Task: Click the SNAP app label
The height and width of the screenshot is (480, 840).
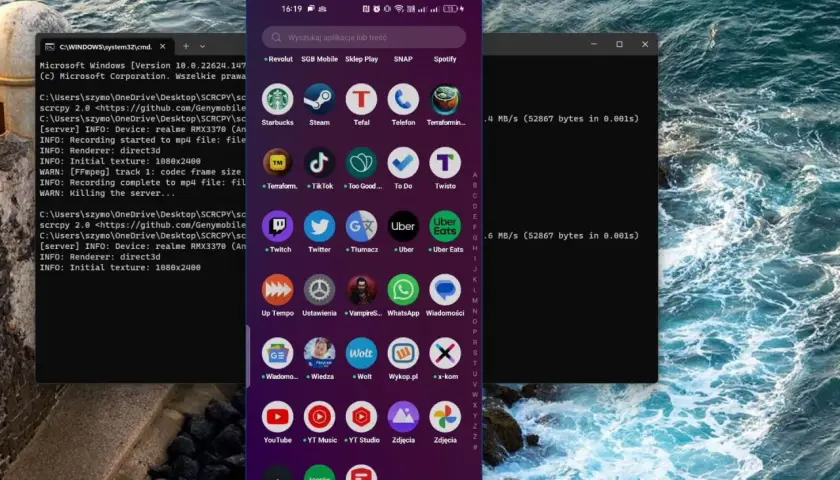Action: coord(403,59)
